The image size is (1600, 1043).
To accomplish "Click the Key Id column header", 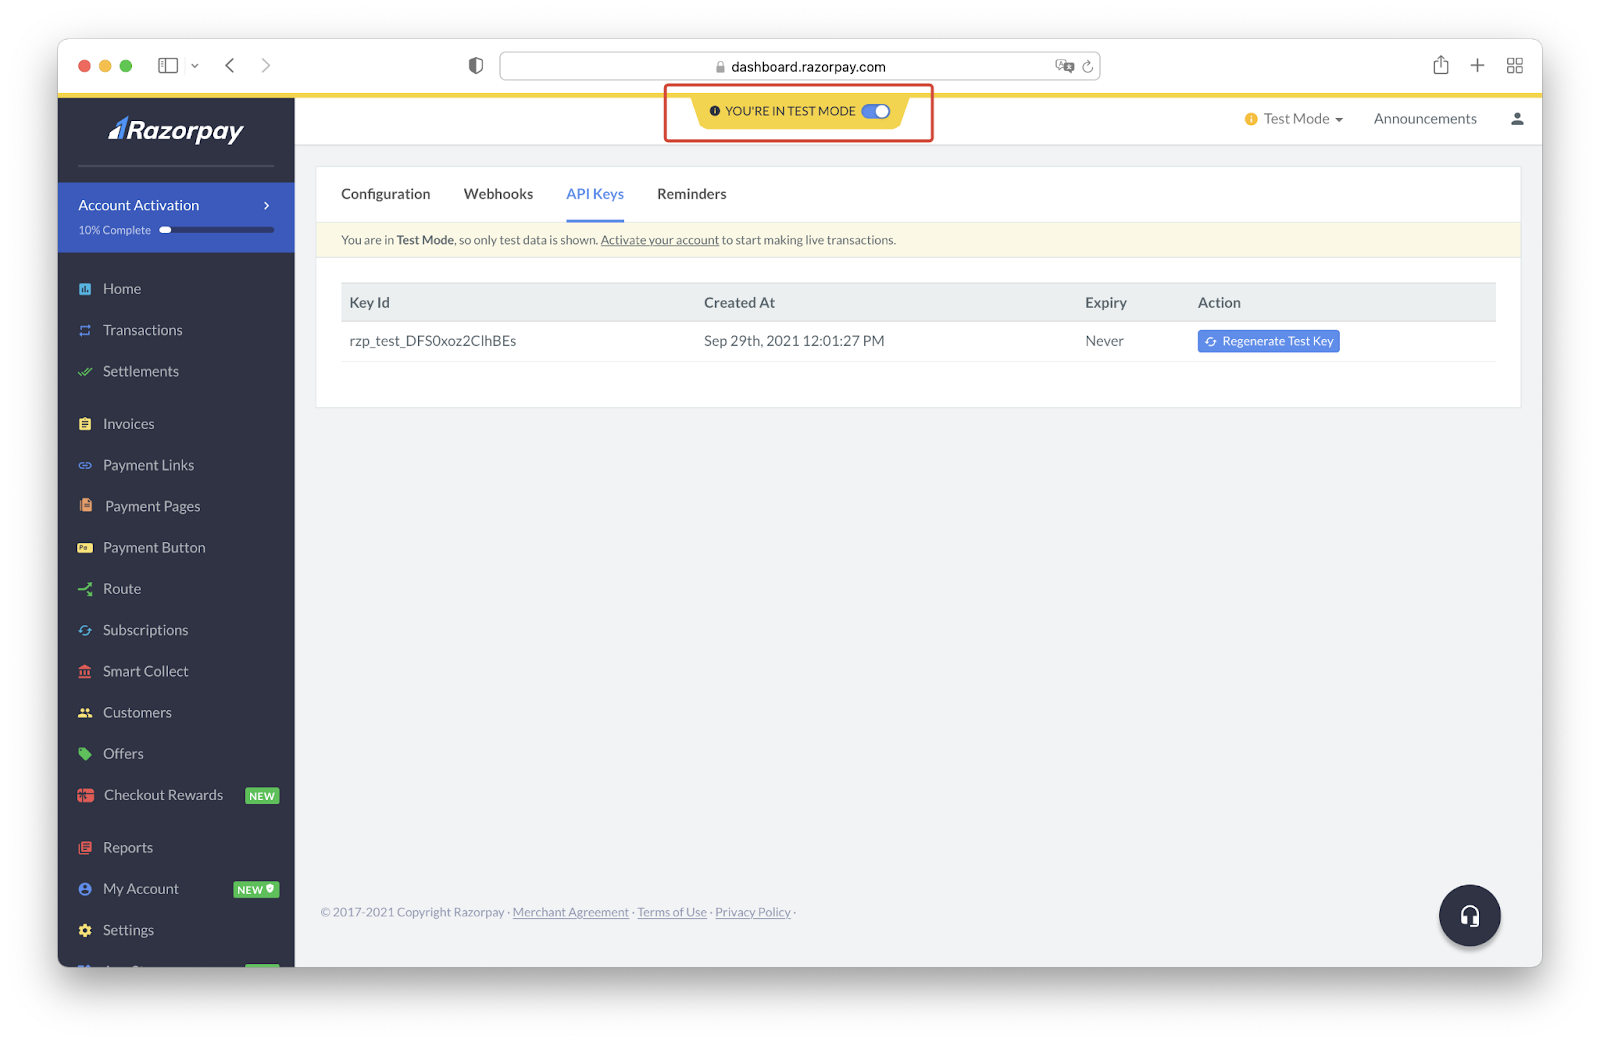I will point(369,303).
